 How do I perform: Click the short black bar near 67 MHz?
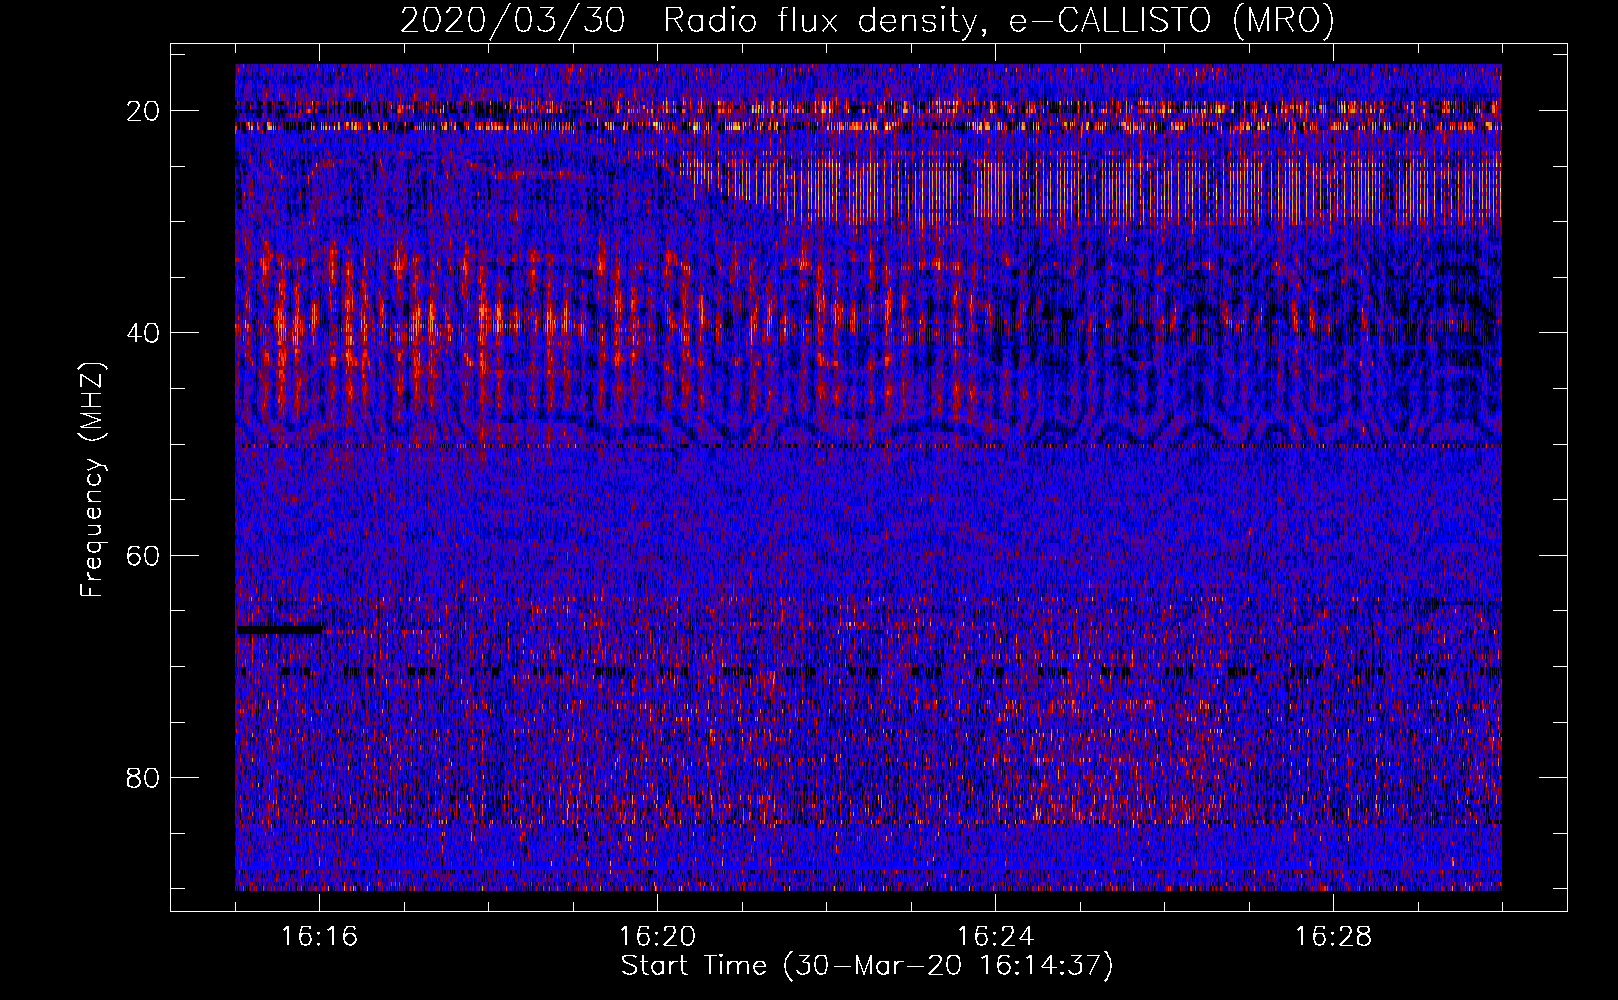pos(280,630)
